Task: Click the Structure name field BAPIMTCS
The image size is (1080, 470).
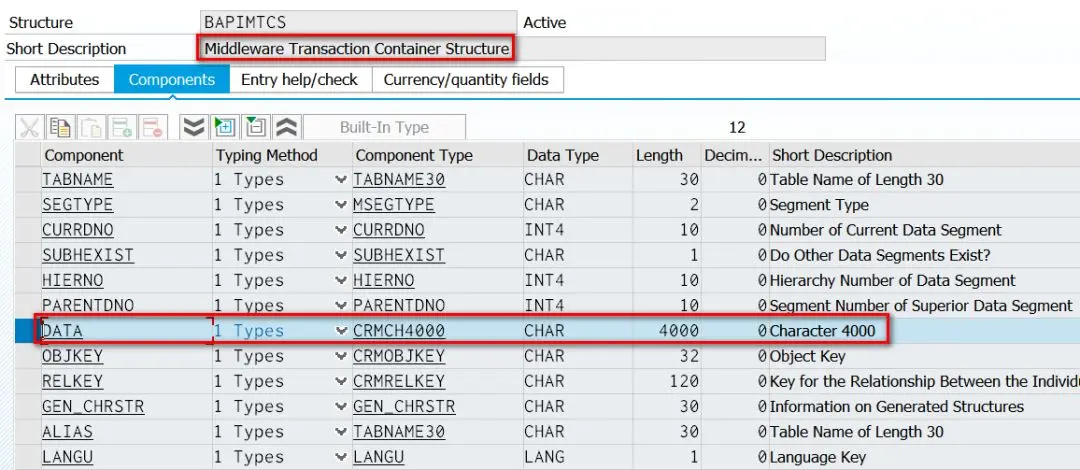Action: [x=358, y=22]
